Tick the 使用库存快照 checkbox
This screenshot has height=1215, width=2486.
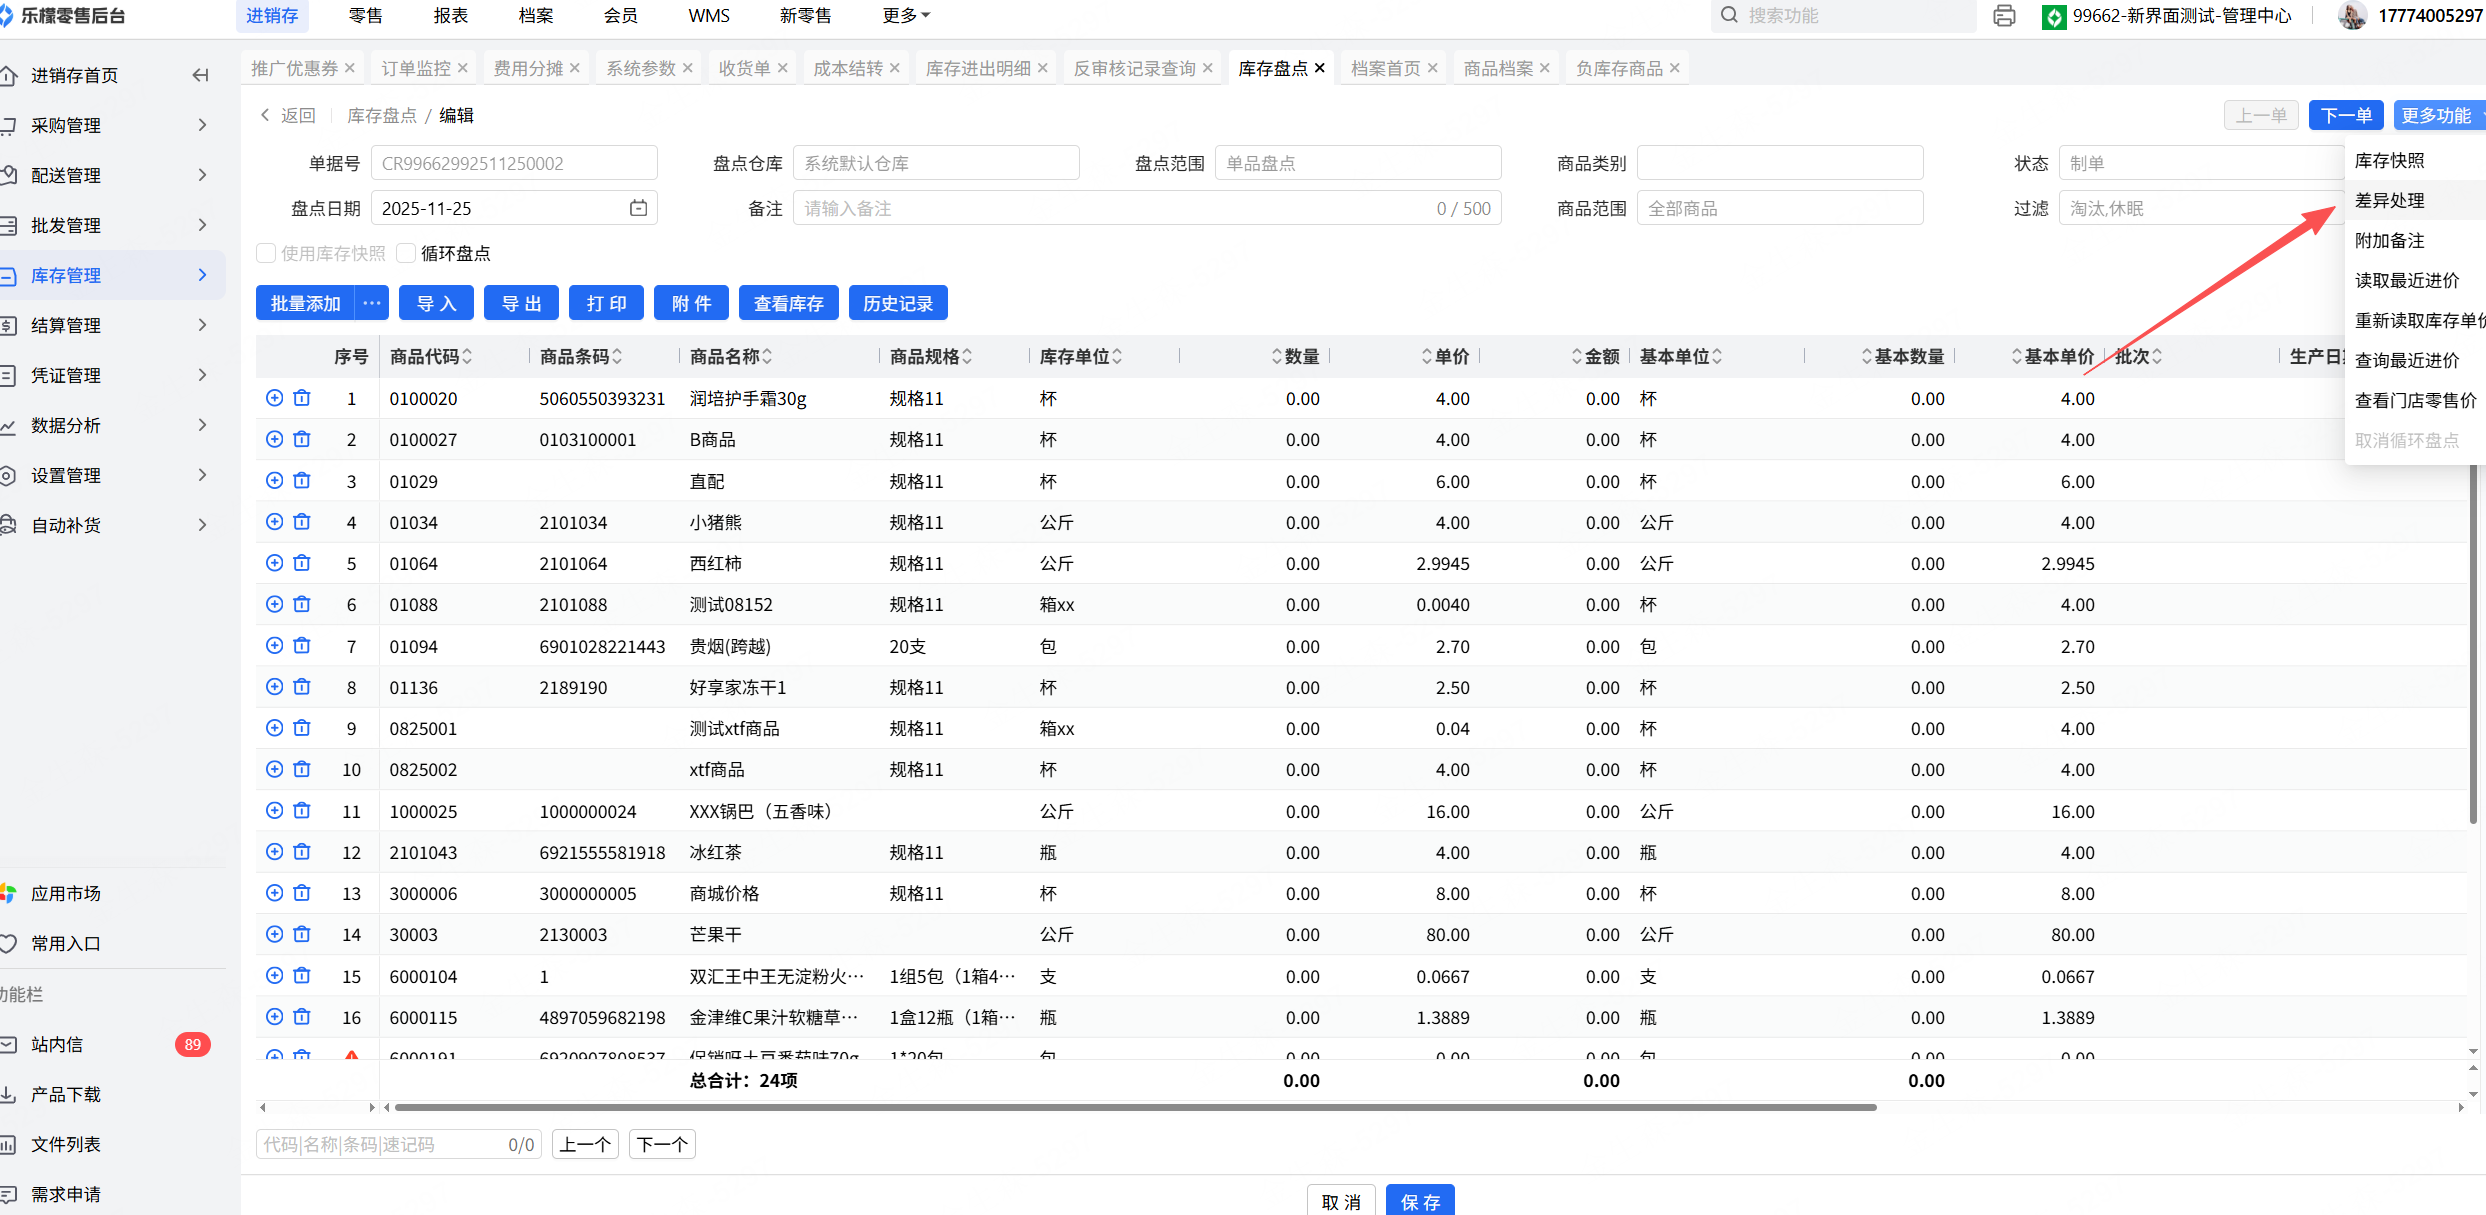point(266,253)
